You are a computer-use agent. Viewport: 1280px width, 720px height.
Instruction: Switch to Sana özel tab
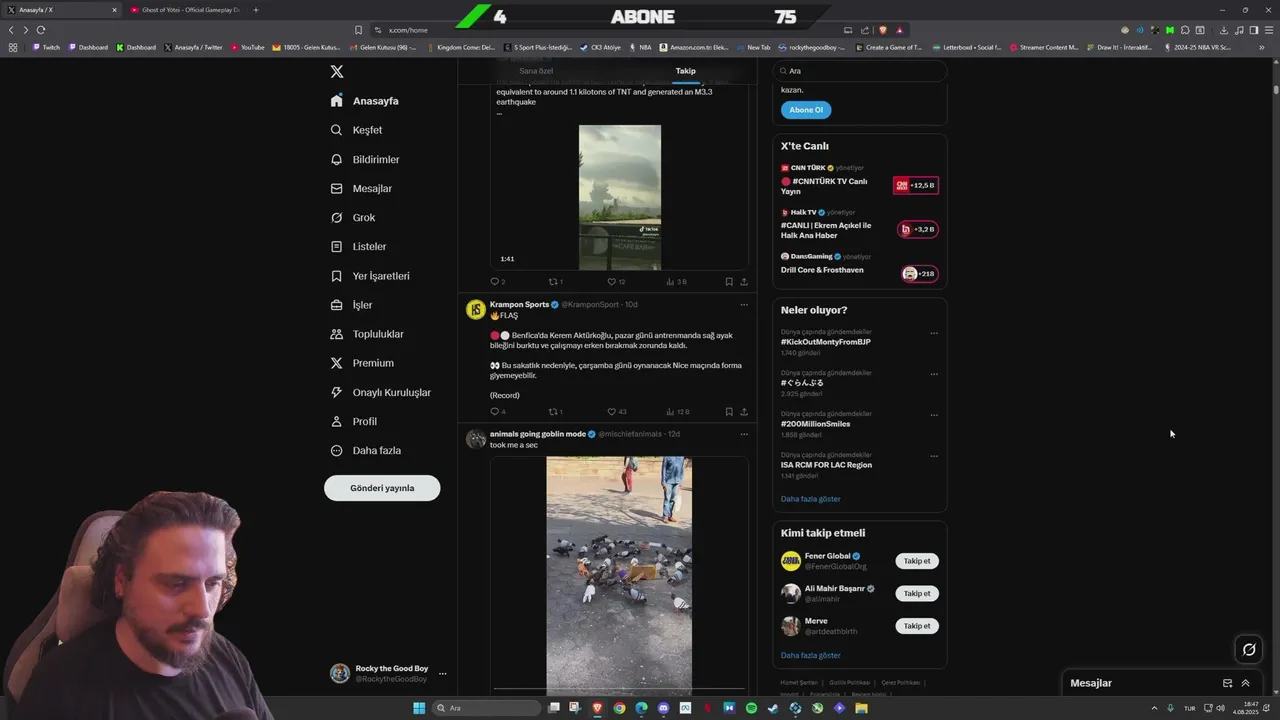click(536, 71)
